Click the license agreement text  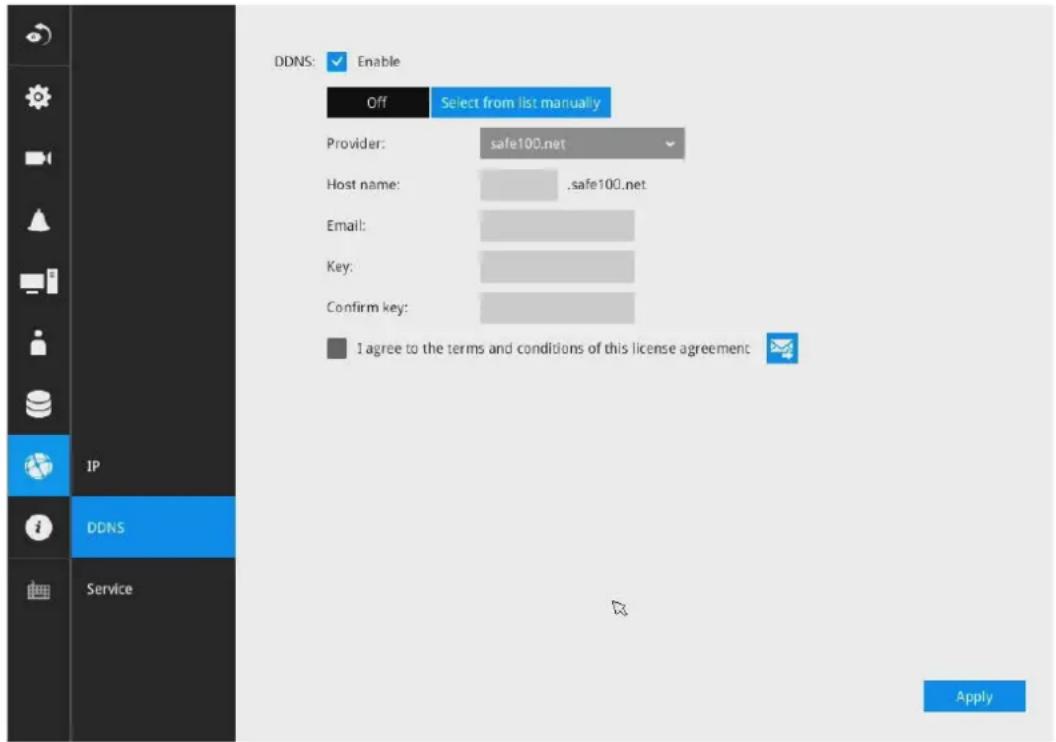pyautogui.click(x=553, y=348)
